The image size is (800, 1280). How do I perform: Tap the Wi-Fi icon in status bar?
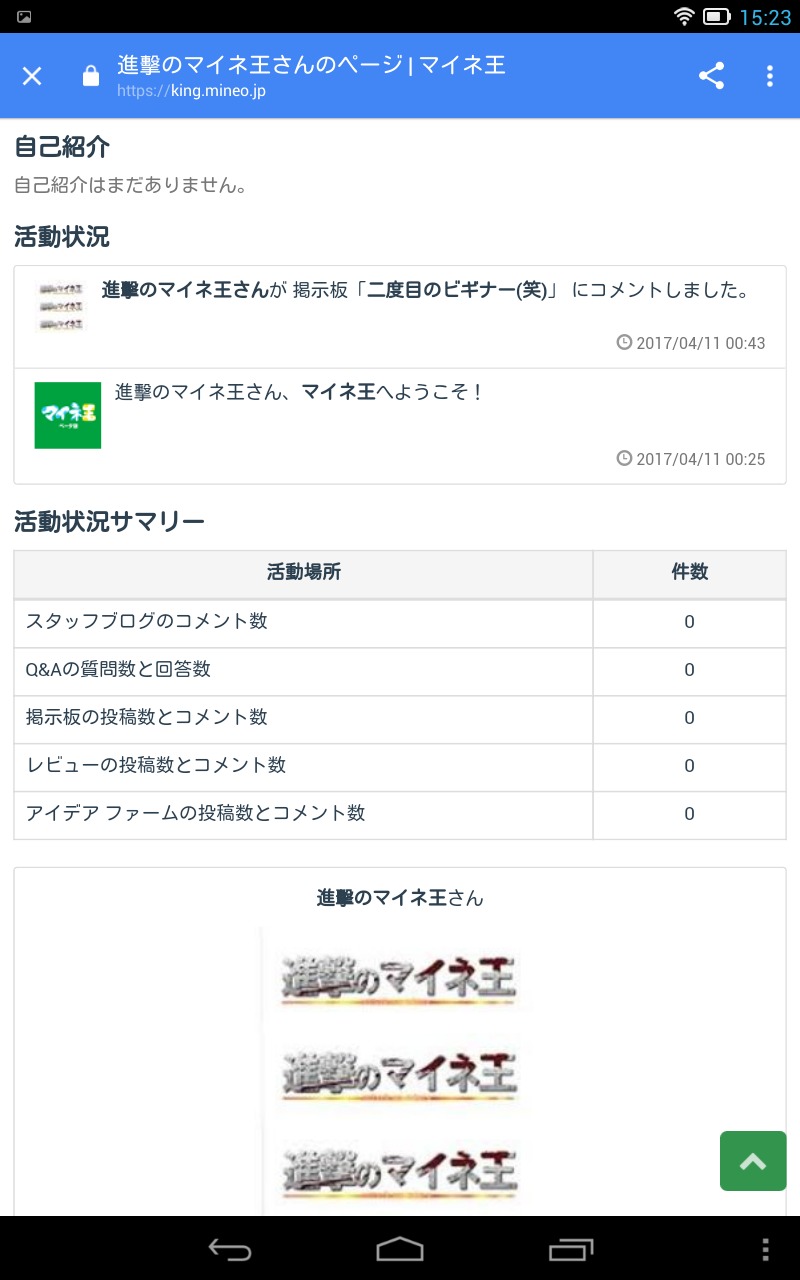684,17
